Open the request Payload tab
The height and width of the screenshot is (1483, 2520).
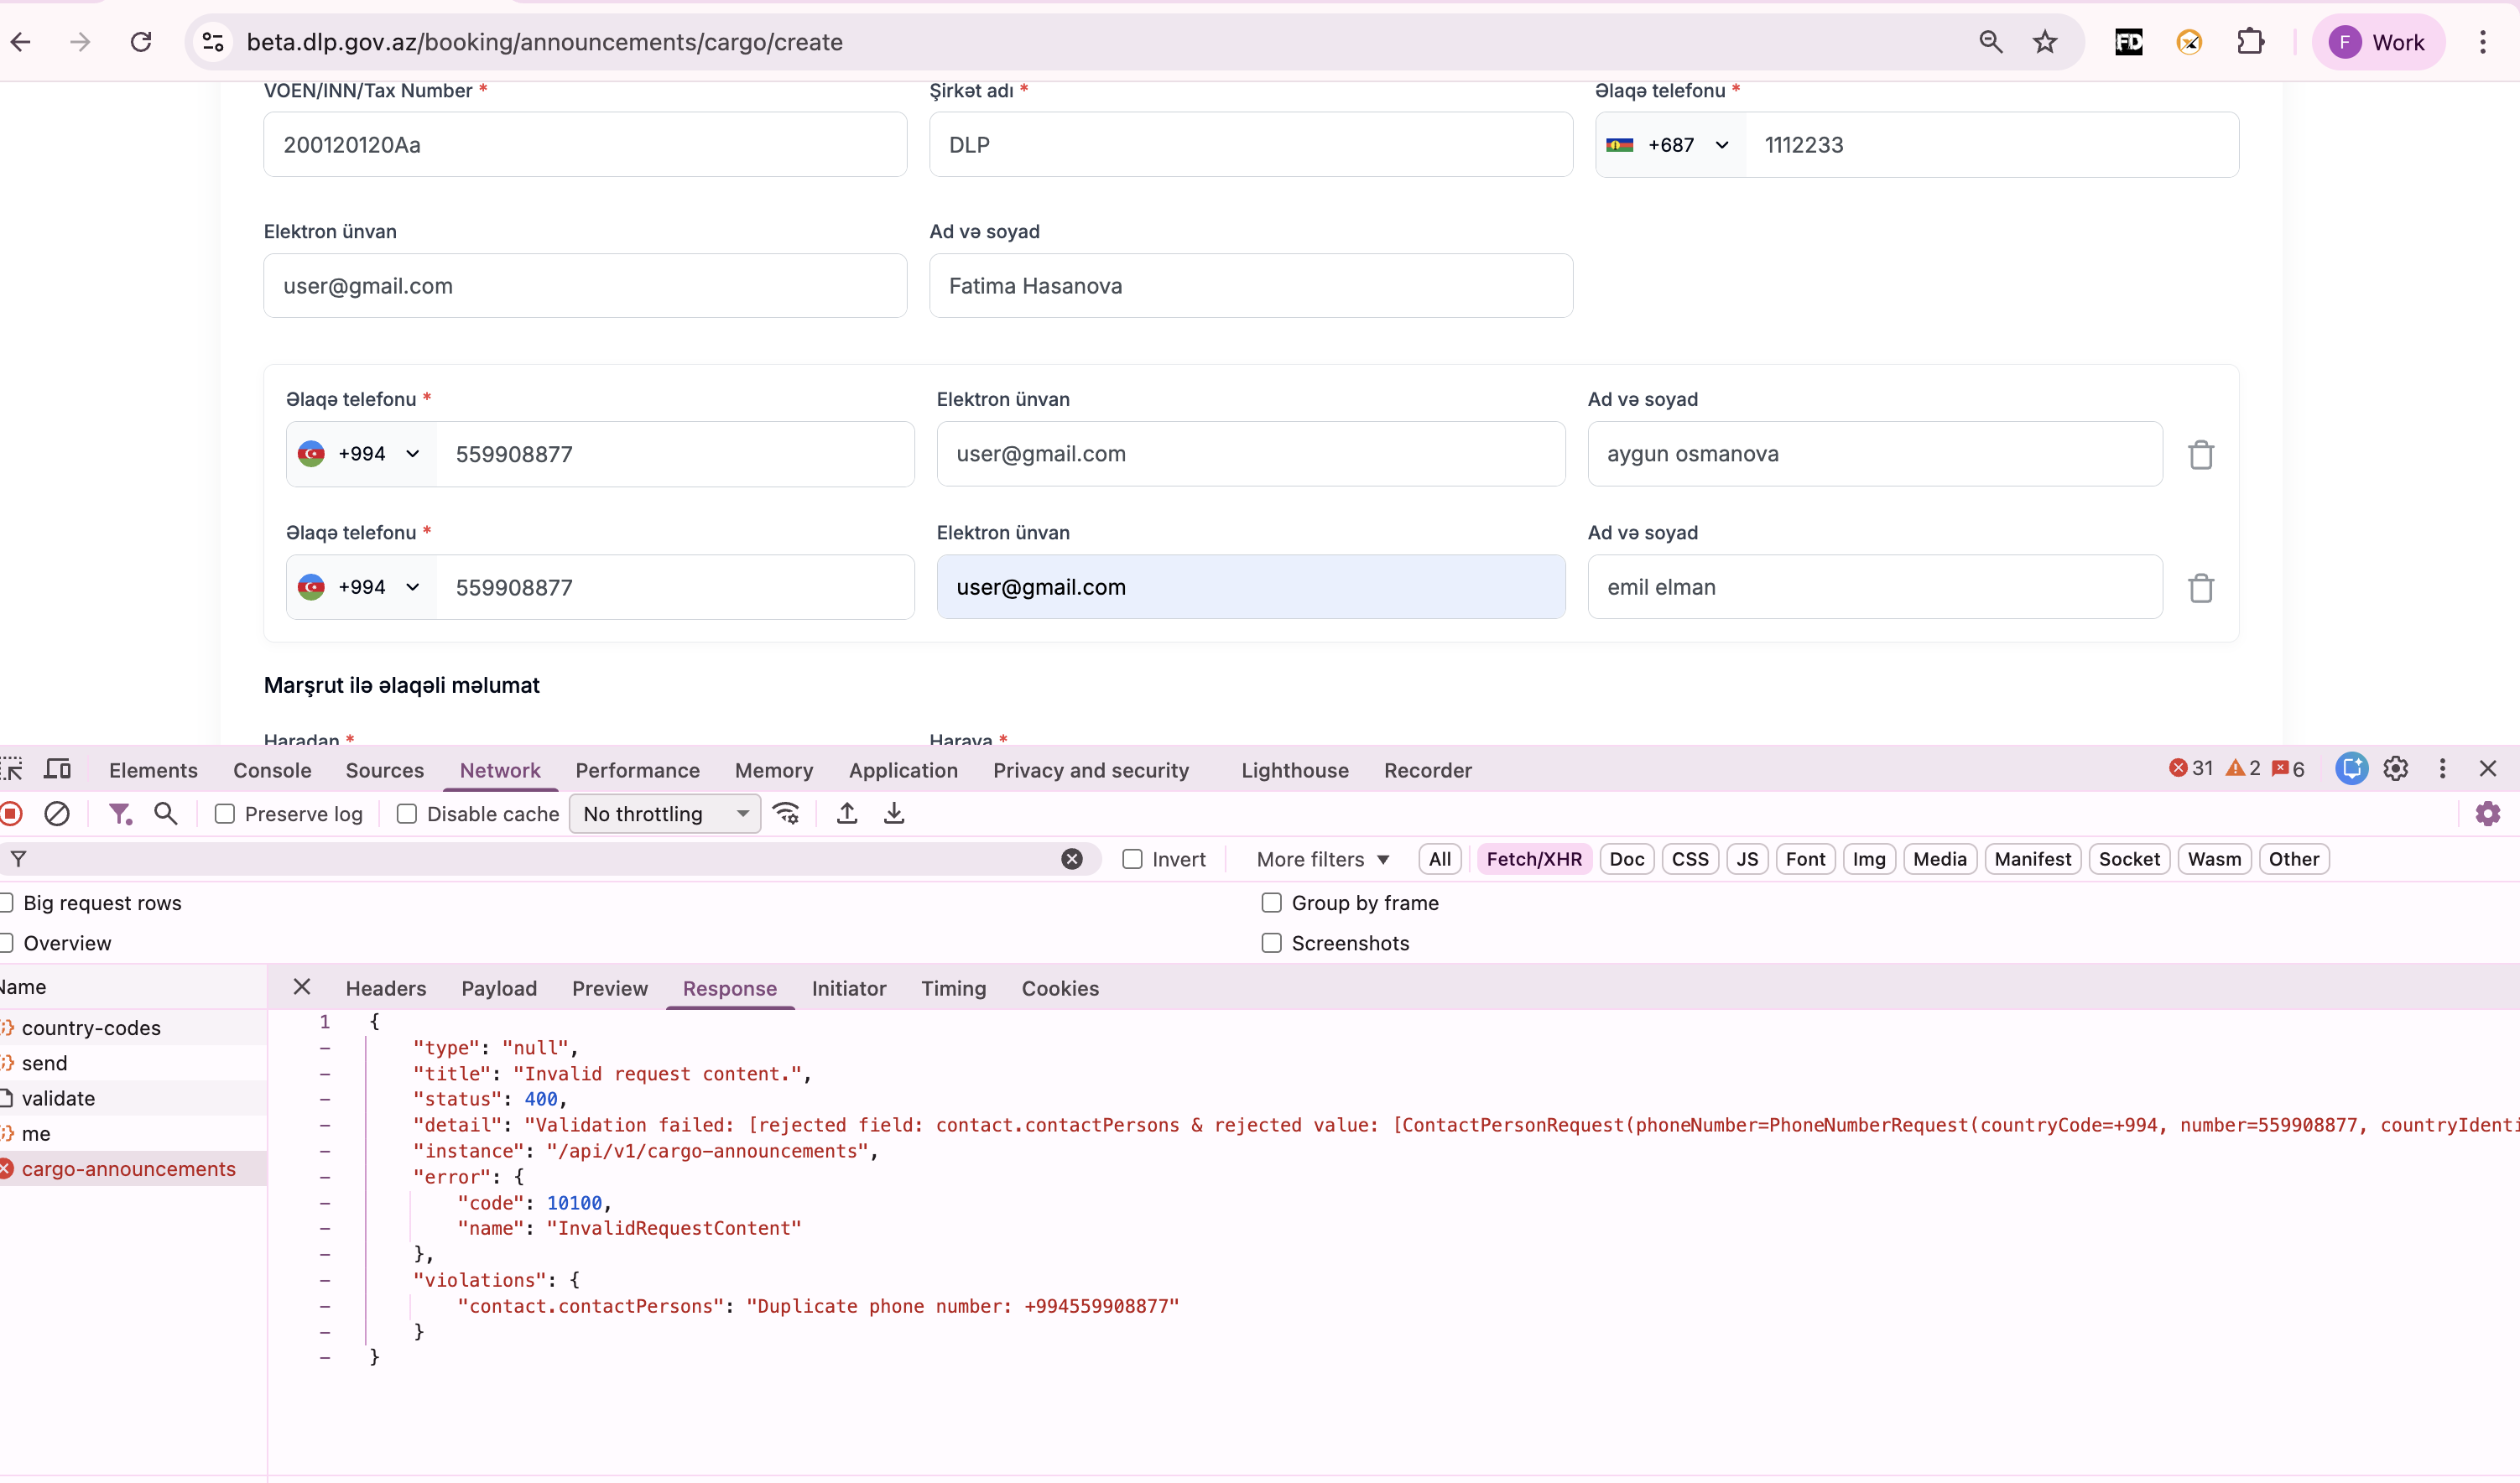point(499,988)
